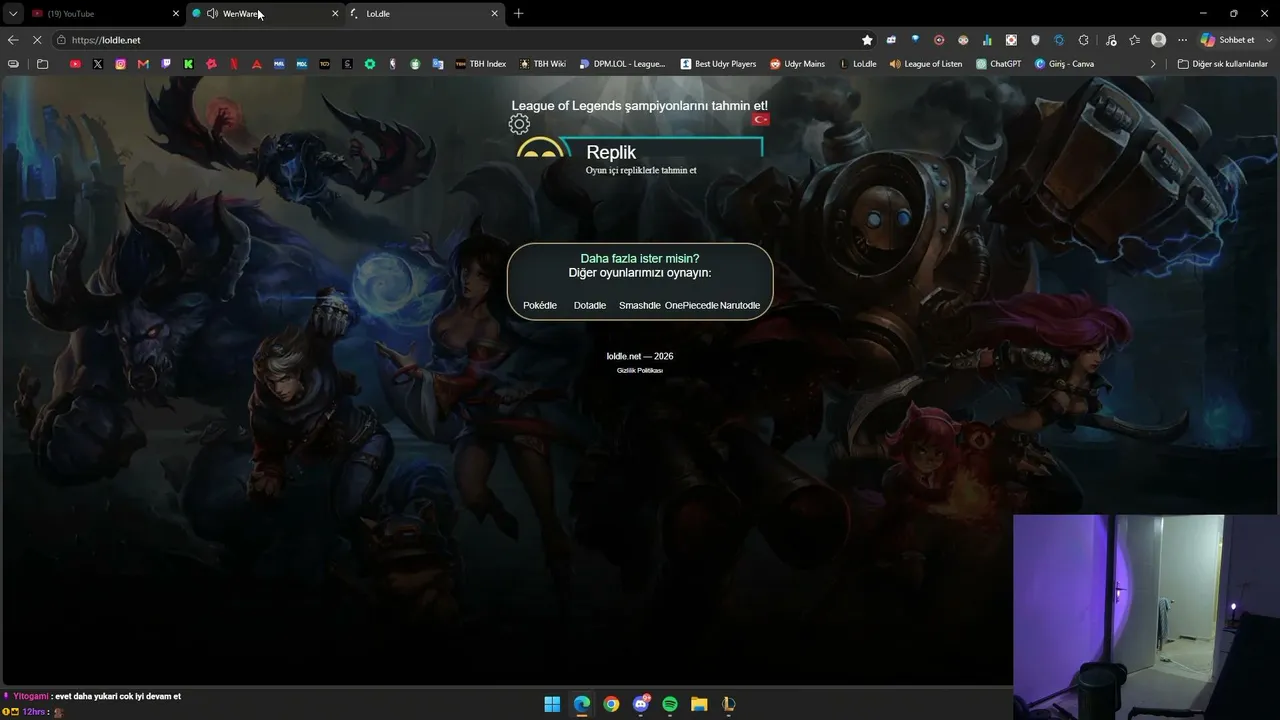
Task: Open the bookmarks bar folder icon
Action: pyautogui.click(x=42, y=64)
